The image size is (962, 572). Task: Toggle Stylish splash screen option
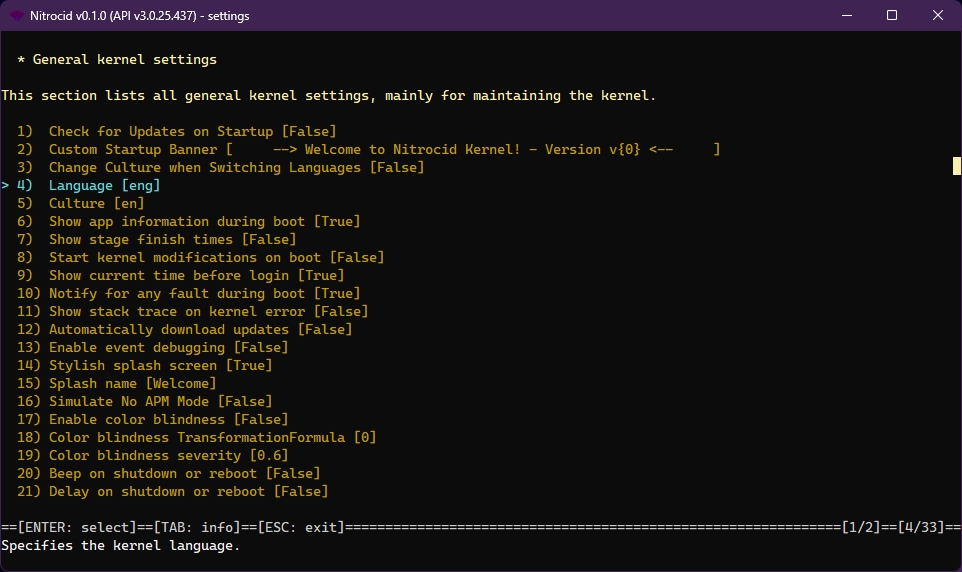[x=160, y=366]
